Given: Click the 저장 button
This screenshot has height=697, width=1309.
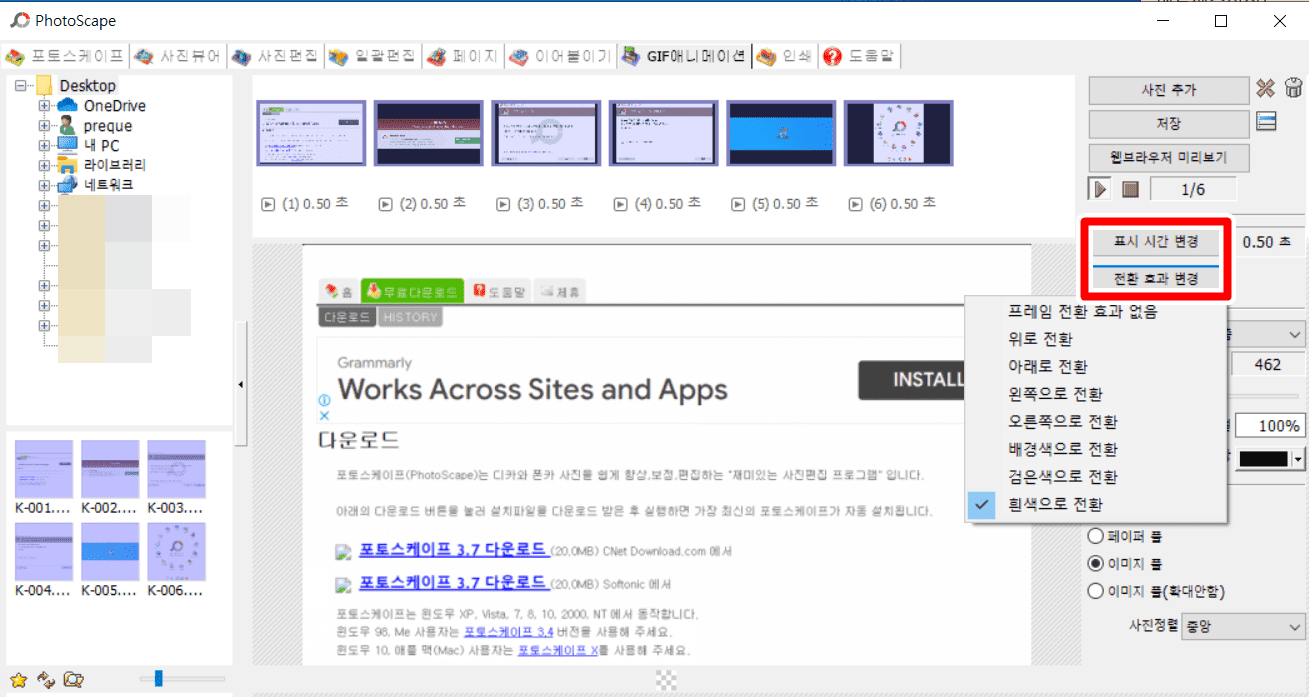Looking at the screenshot, I should (x=1169, y=124).
